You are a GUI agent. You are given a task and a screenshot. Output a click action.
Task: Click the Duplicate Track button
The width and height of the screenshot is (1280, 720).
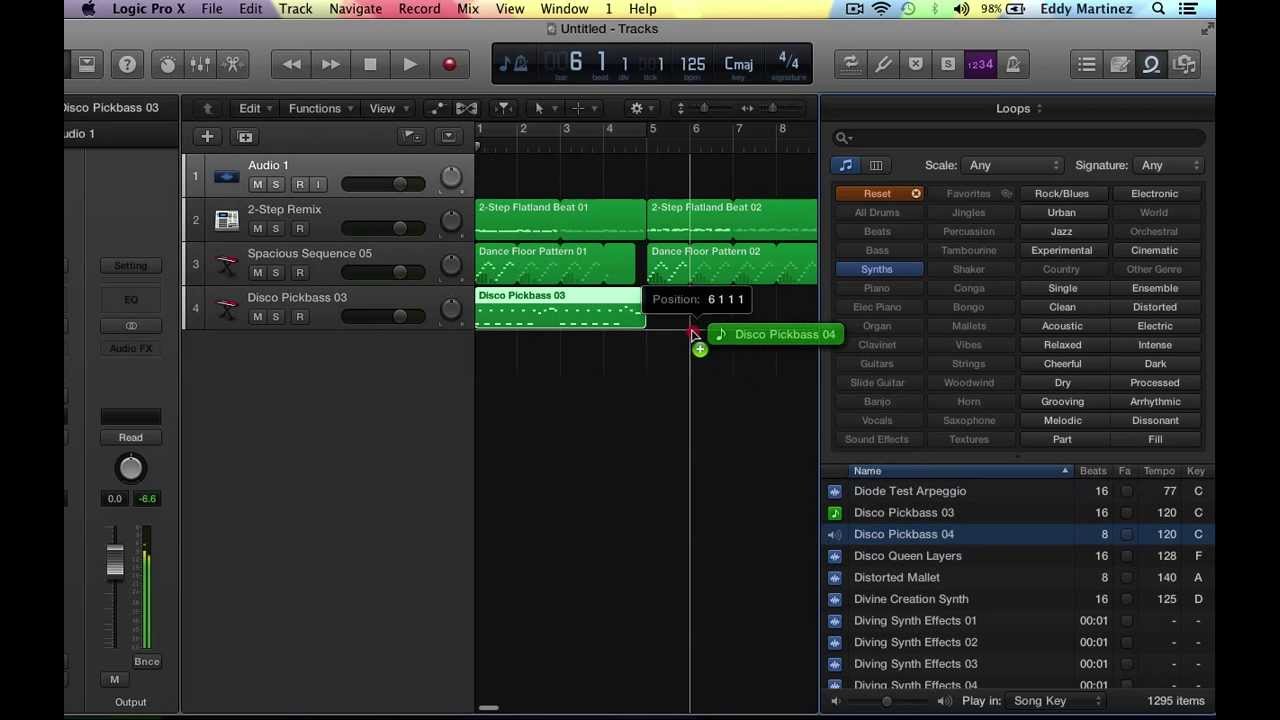(245, 137)
